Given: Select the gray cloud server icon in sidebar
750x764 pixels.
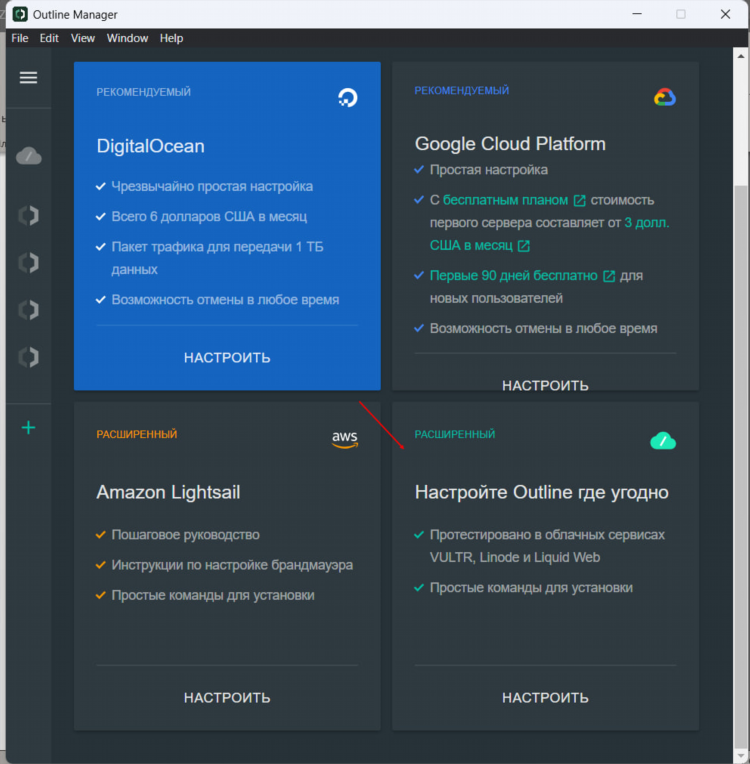Looking at the screenshot, I should click(x=29, y=156).
